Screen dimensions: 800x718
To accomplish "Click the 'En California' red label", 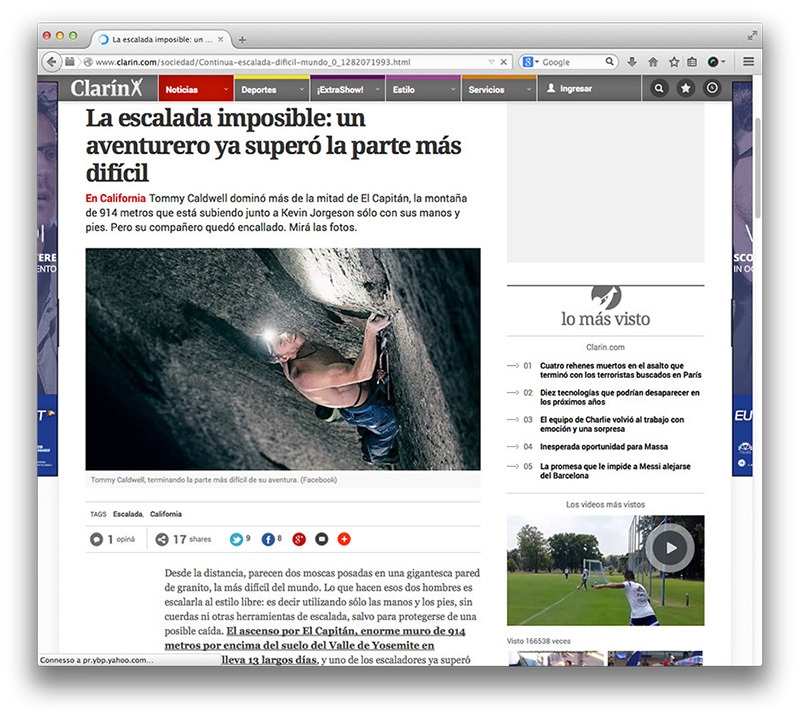I will [x=115, y=198].
